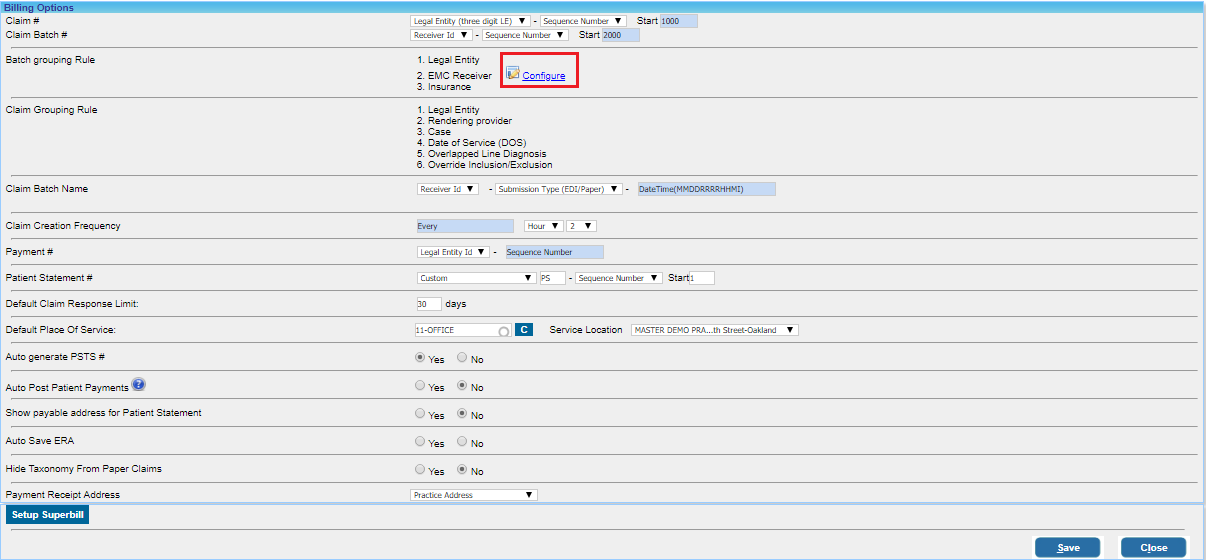Click the Setup Superbill tab
The width and height of the screenshot is (1206, 560).
48,515
